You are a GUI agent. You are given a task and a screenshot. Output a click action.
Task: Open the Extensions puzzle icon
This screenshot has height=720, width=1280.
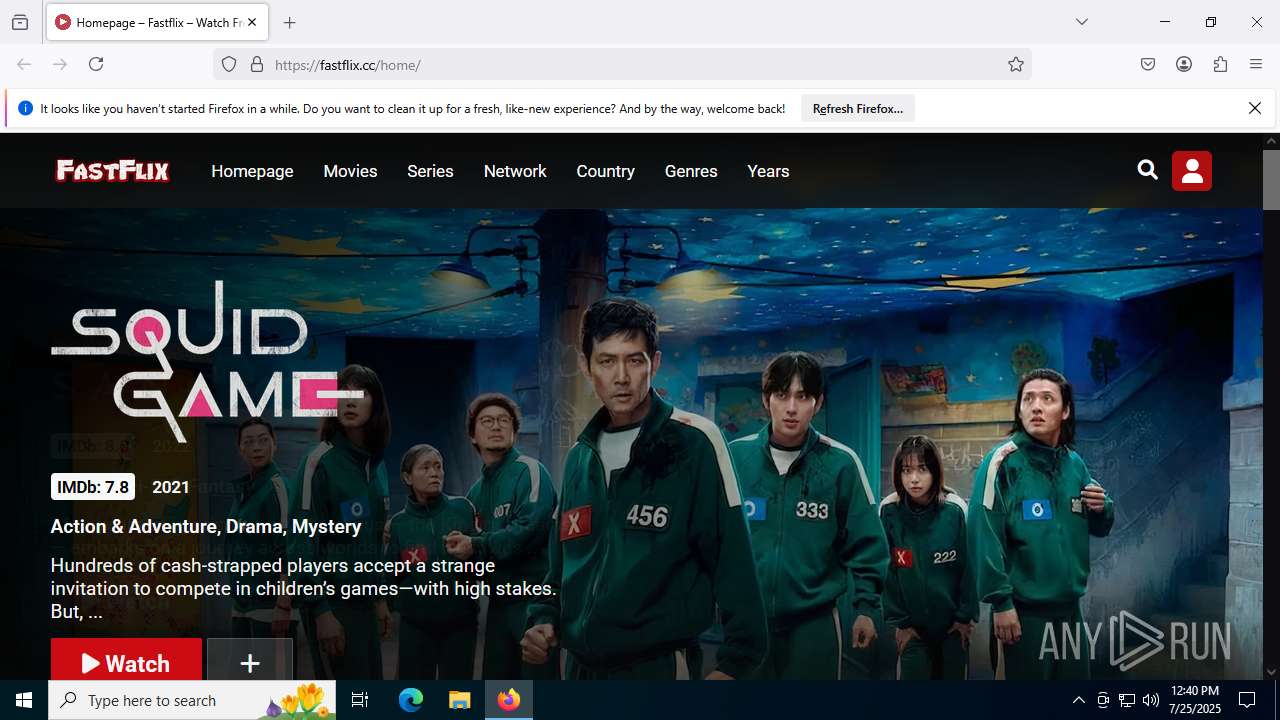(1220, 64)
